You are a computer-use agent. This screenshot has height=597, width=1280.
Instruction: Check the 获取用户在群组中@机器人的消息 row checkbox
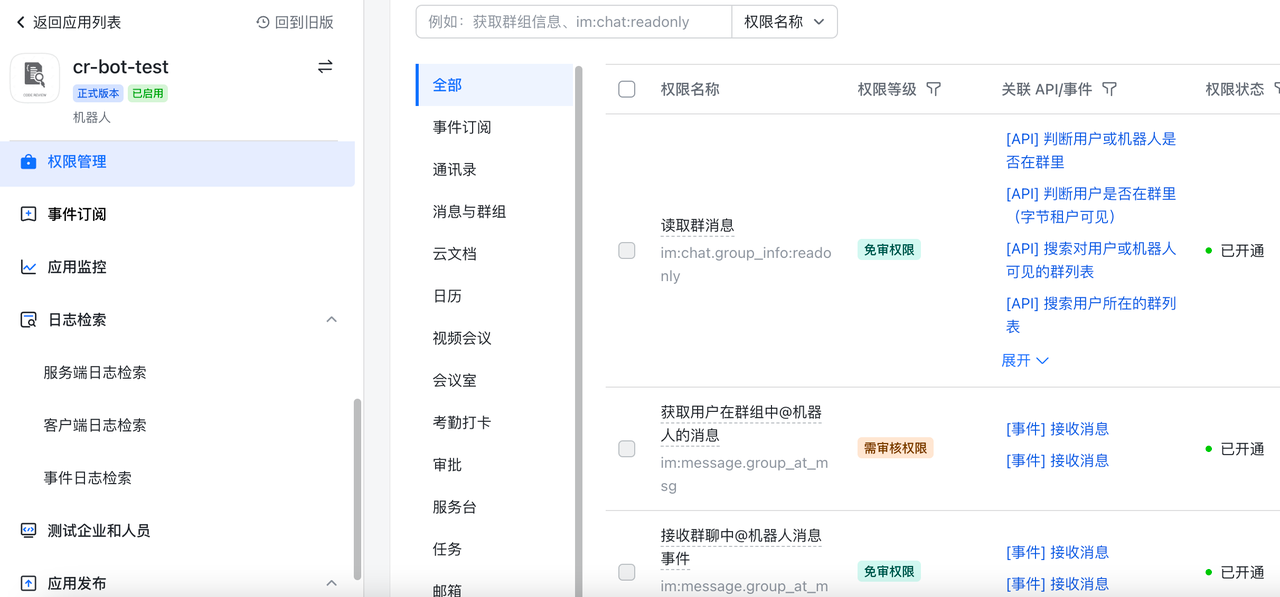coord(627,449)
